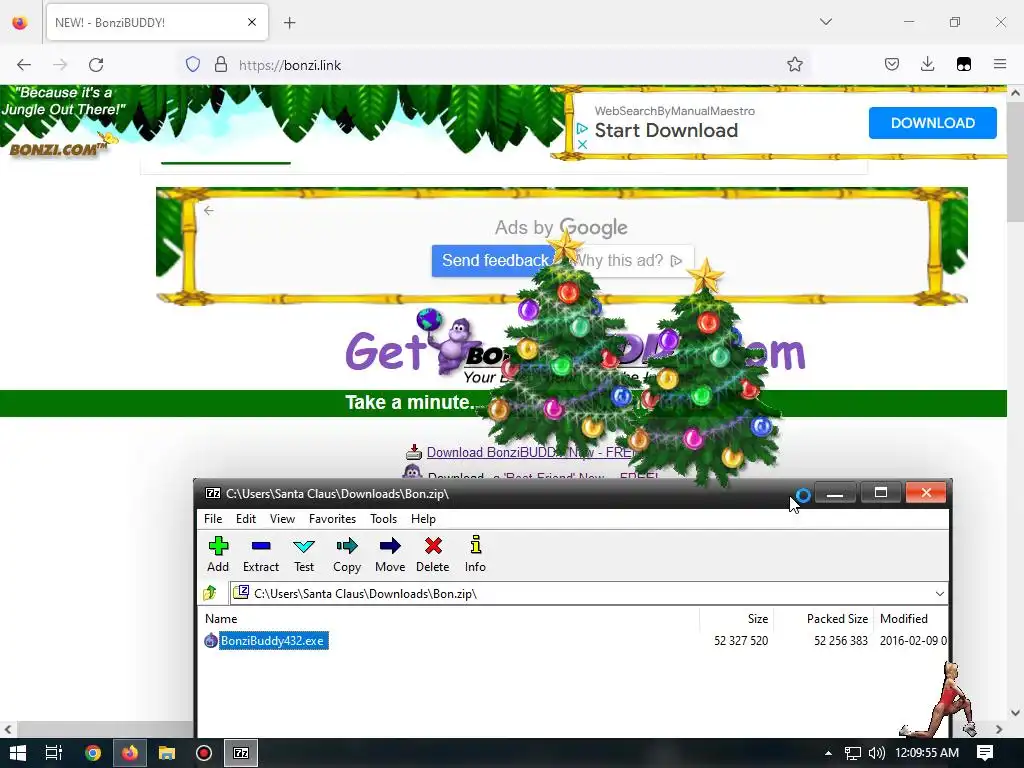Open the Help menu in 7-Zip
The width and height of the screenshot is (1024, 768).
(423, 519)
